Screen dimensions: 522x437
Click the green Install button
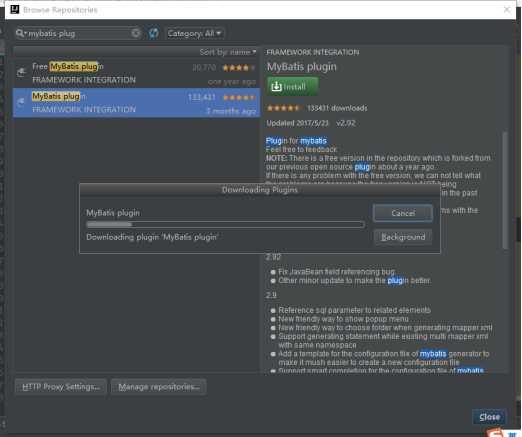tap(292, 87)
